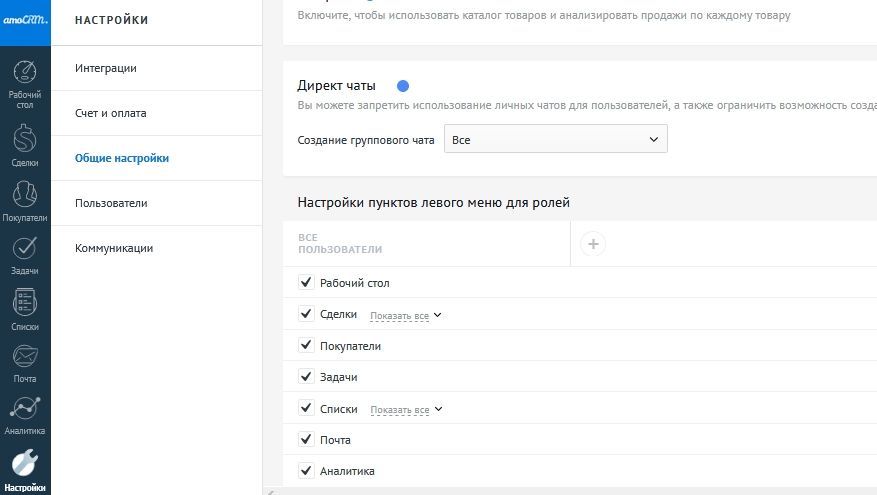Open Счет и оплата settings section
This screenshot has height=495, width=877.
(110, 113)
